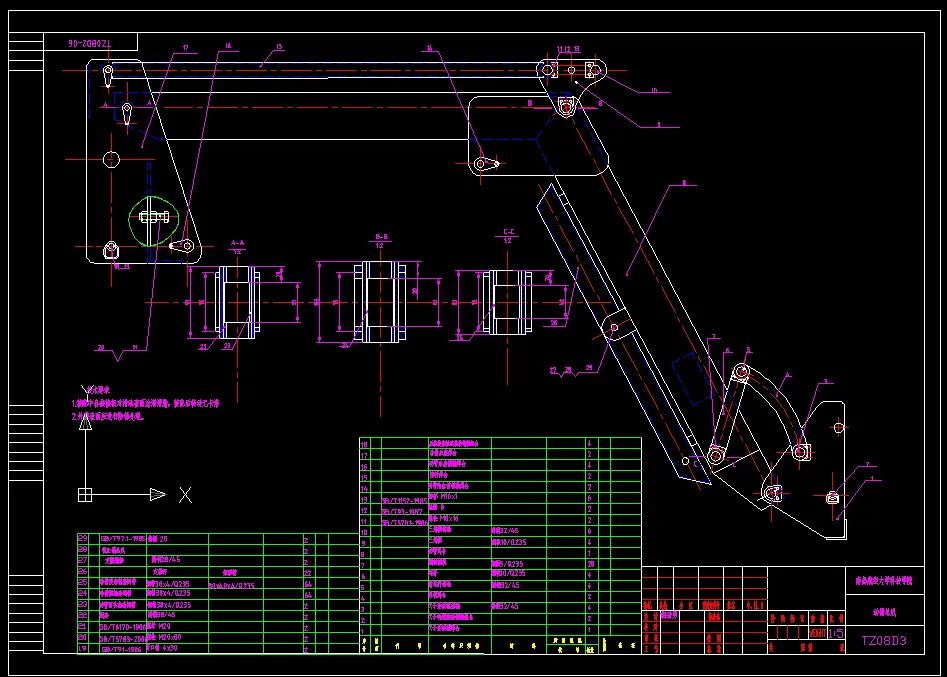Click the UCS origin square icon
Image resolution: width=947 pixels, height=677 pixels.
[85, 495]
